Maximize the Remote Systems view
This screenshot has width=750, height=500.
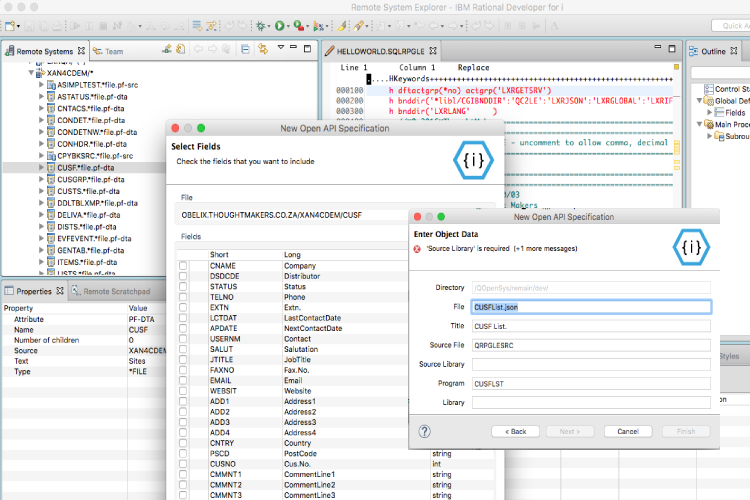pyautogui.click(x=308, y=48)
